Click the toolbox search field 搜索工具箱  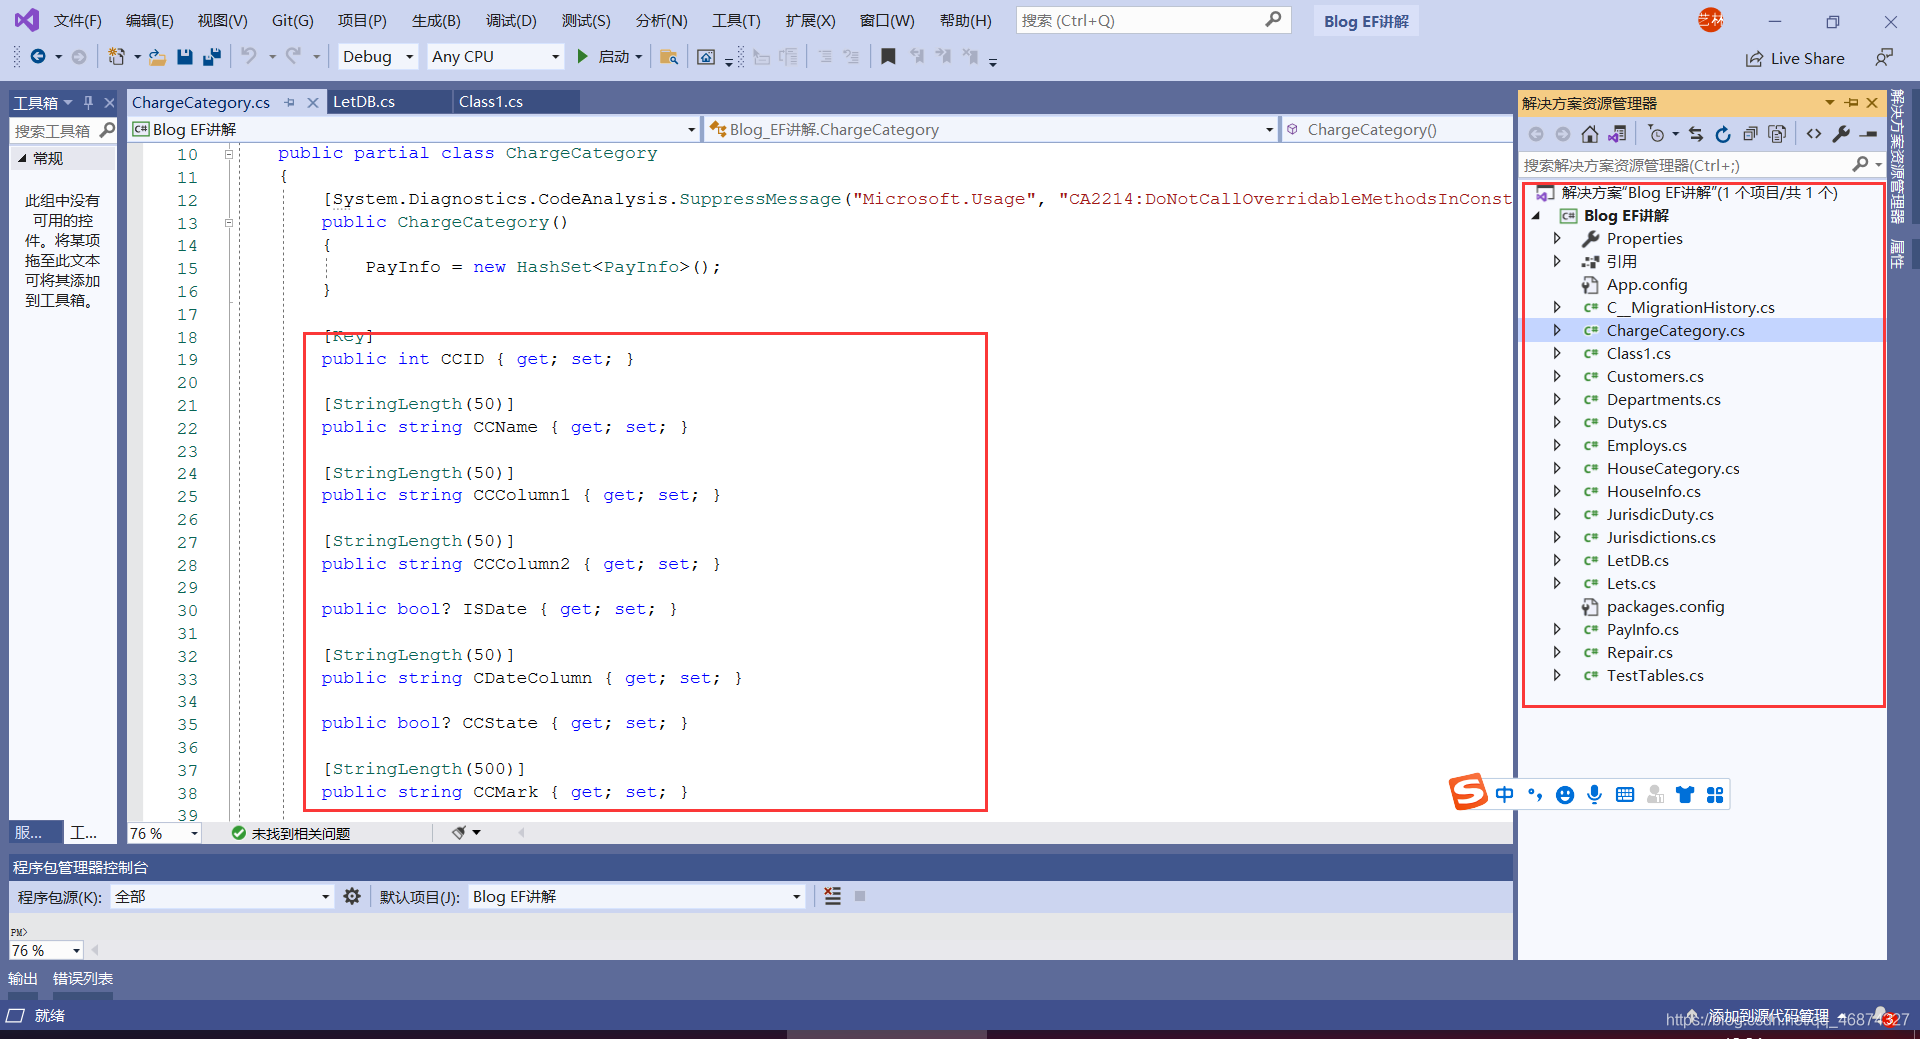[64, 130]
